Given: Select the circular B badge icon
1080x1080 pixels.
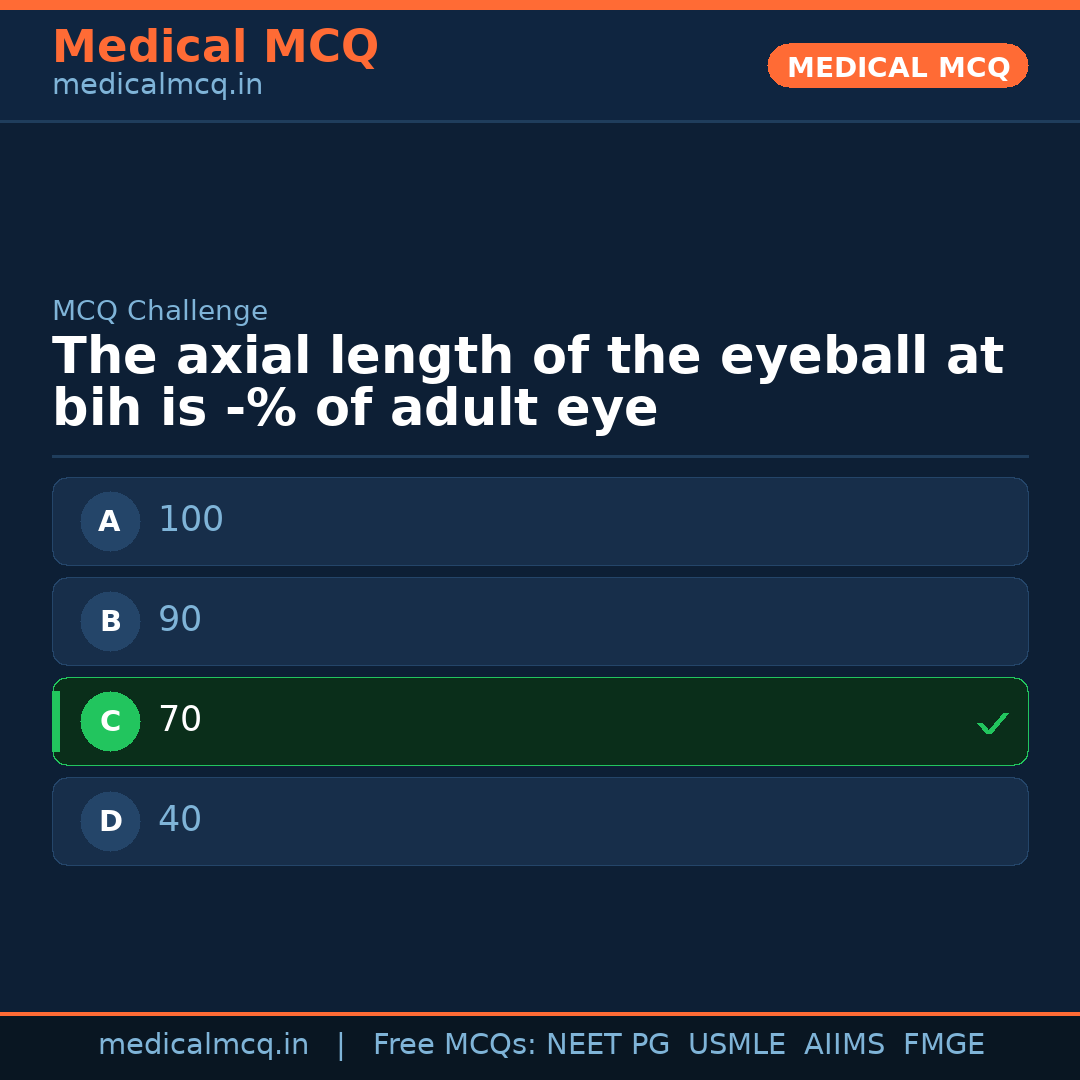Looking at the screenshot, I should tap(110, 621).
